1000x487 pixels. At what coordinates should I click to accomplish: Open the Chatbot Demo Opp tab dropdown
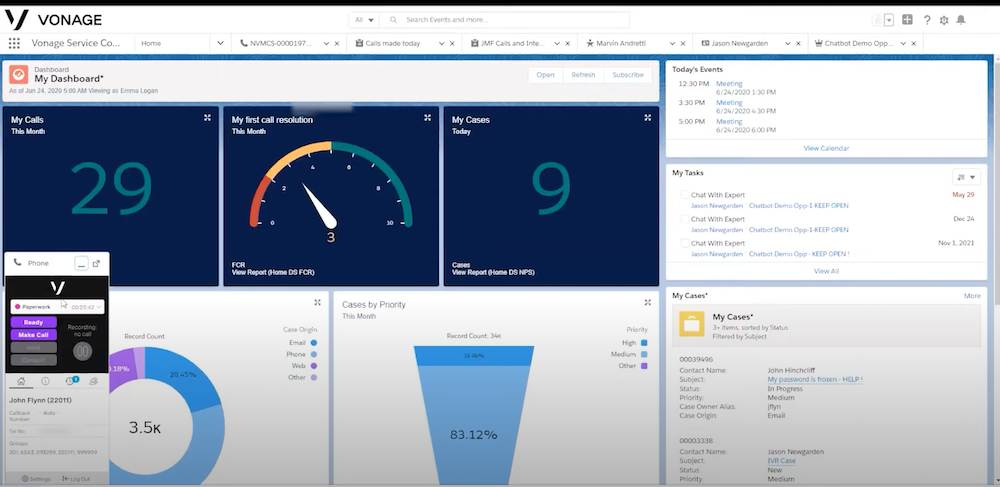902,43
